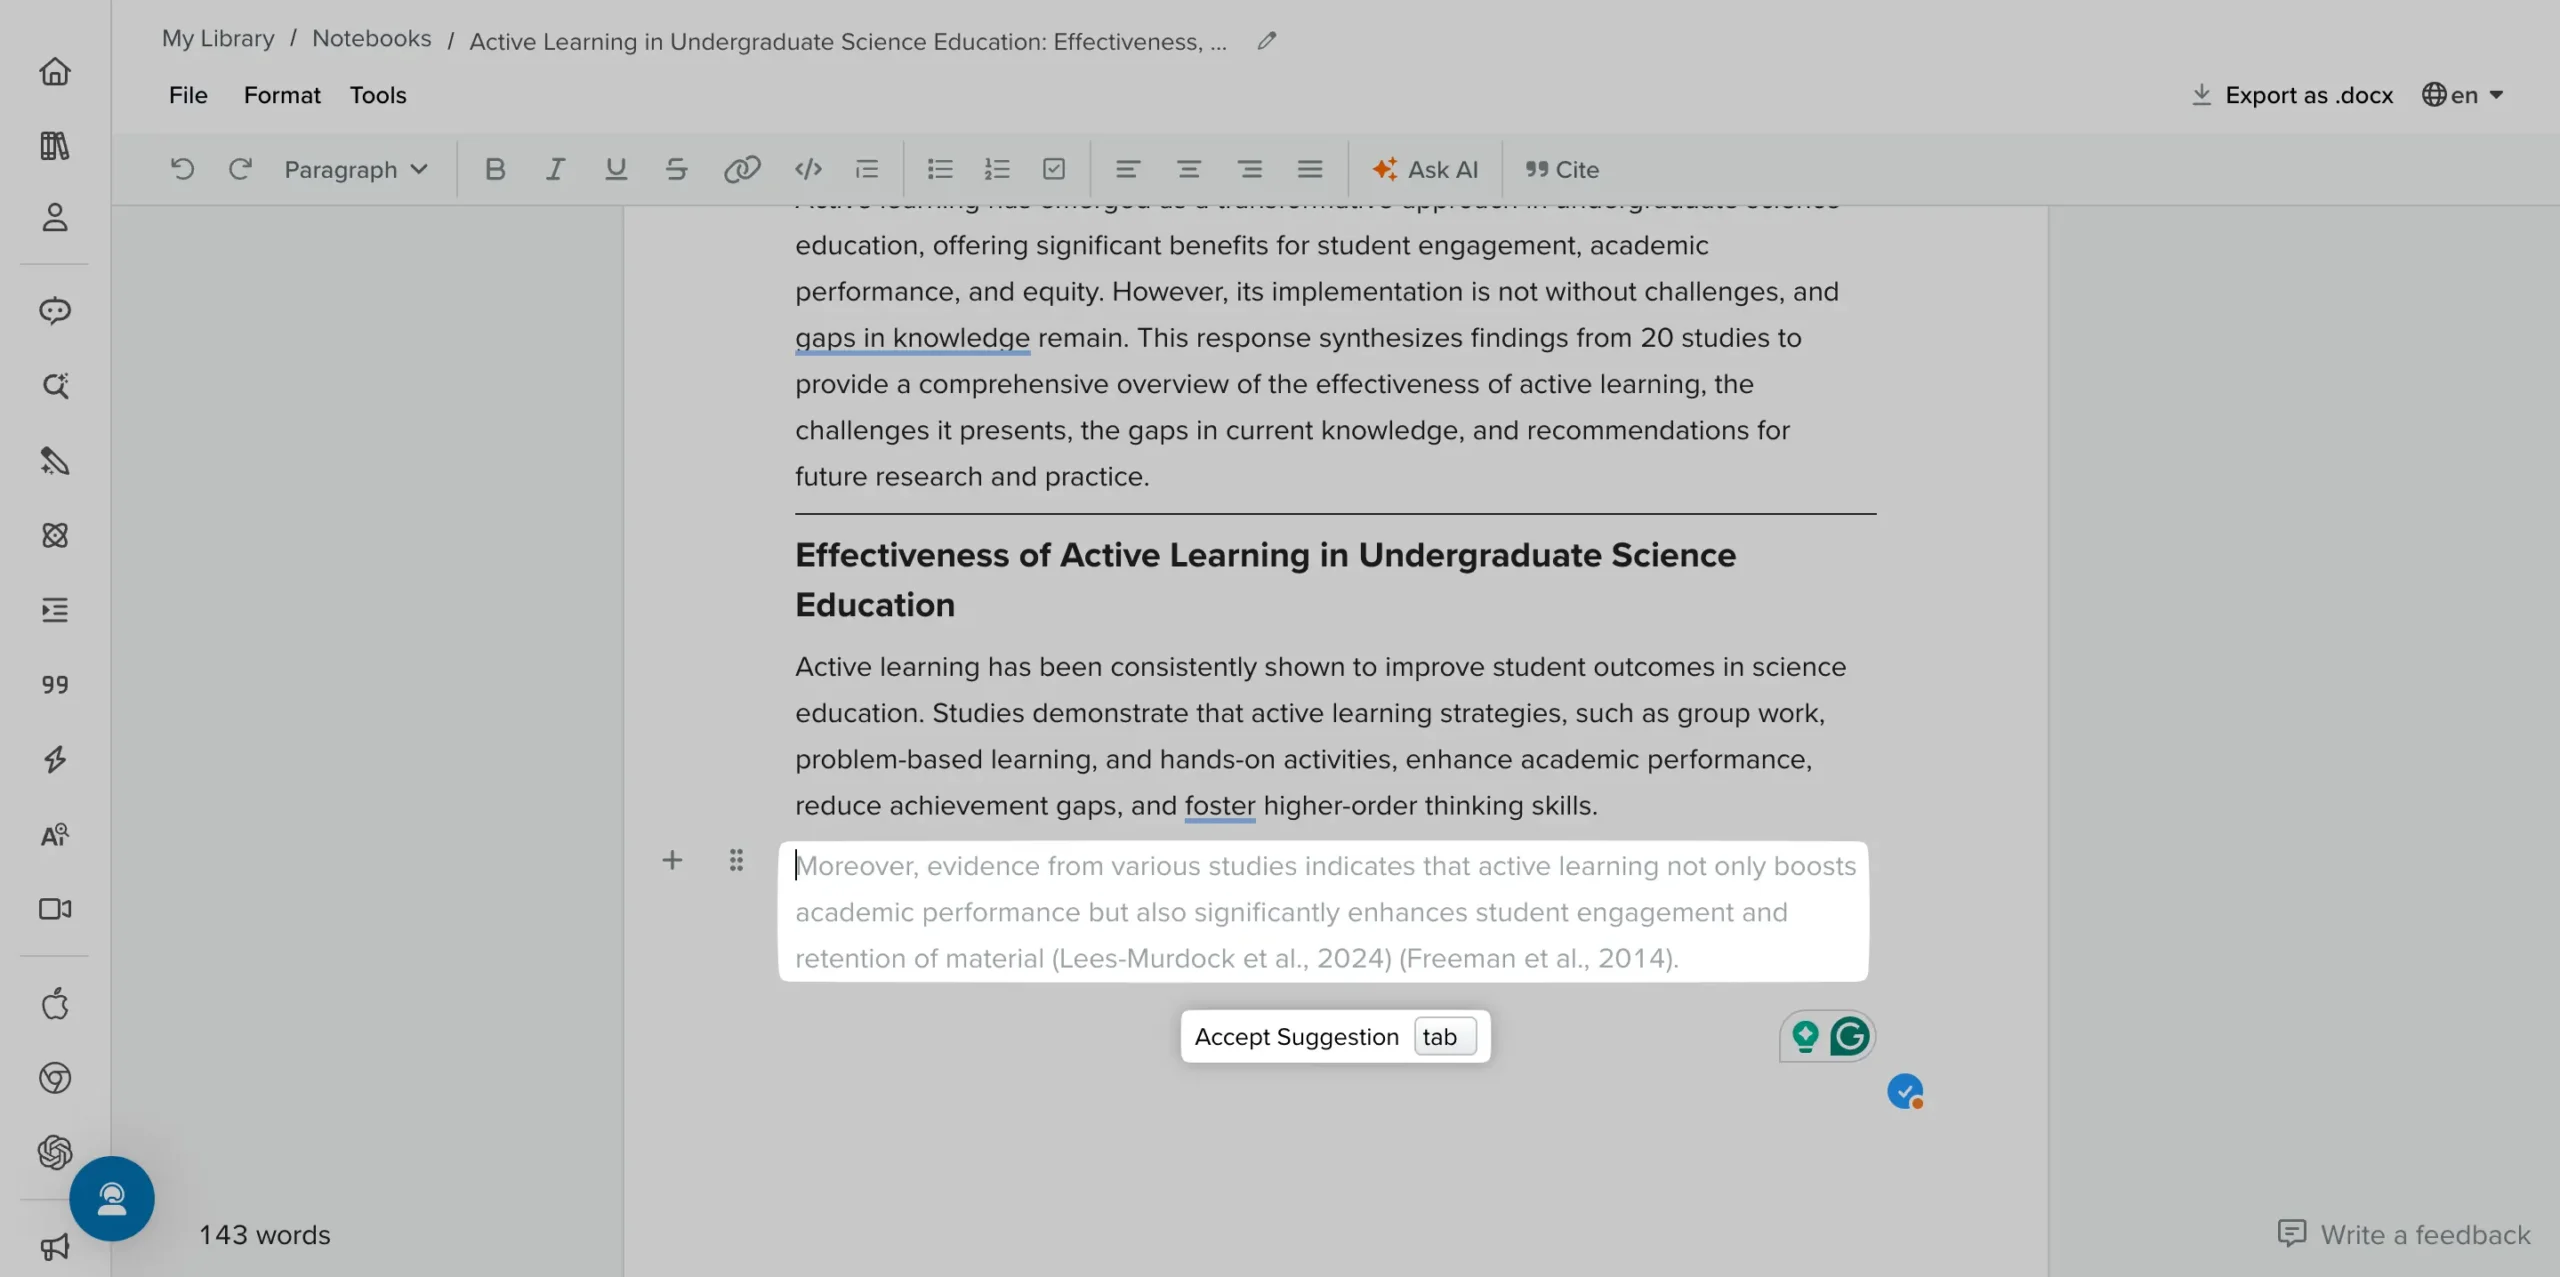The width and height of the screenshot is (2560, 1277).
Task: Go to Notebooks breadcrumb
Action: pos(372,38)
